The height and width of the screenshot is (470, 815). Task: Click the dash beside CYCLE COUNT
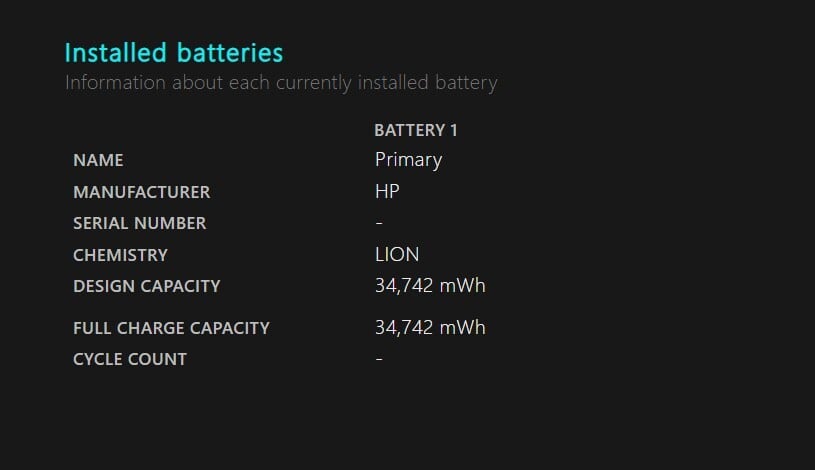[x=379, y=359]
